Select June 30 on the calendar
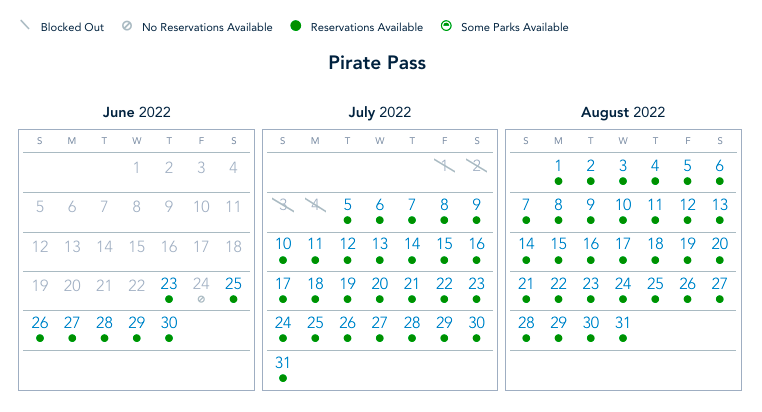 (x=169, y=323)
